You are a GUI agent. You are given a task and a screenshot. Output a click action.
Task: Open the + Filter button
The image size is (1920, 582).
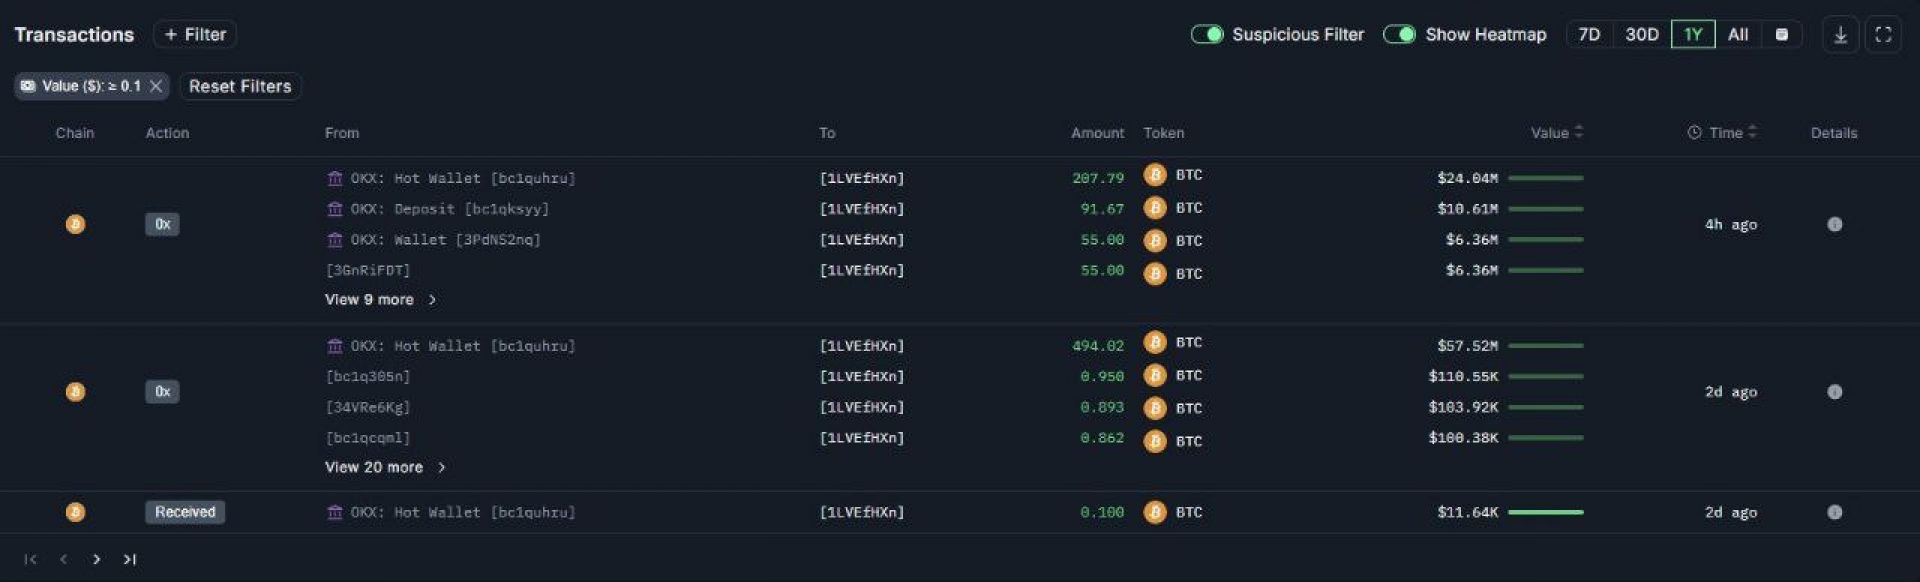(195, 35)
